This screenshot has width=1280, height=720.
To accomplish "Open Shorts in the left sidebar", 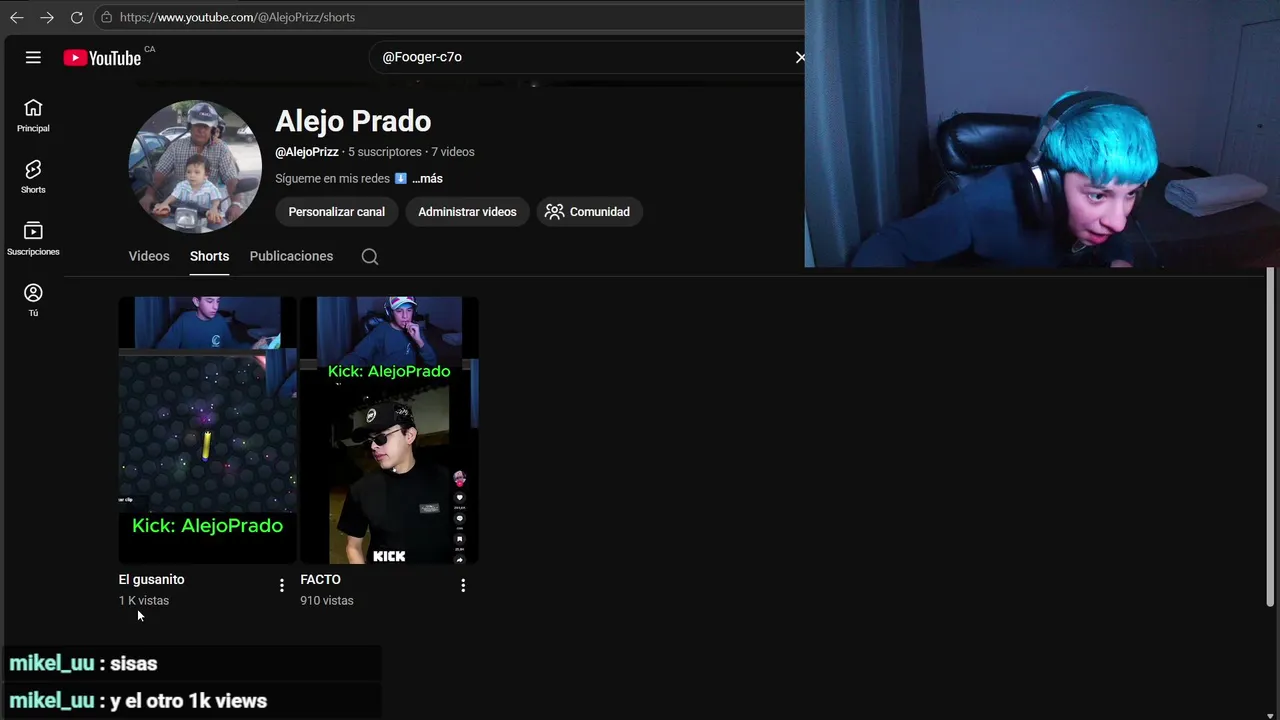I will tap(33, 177).
